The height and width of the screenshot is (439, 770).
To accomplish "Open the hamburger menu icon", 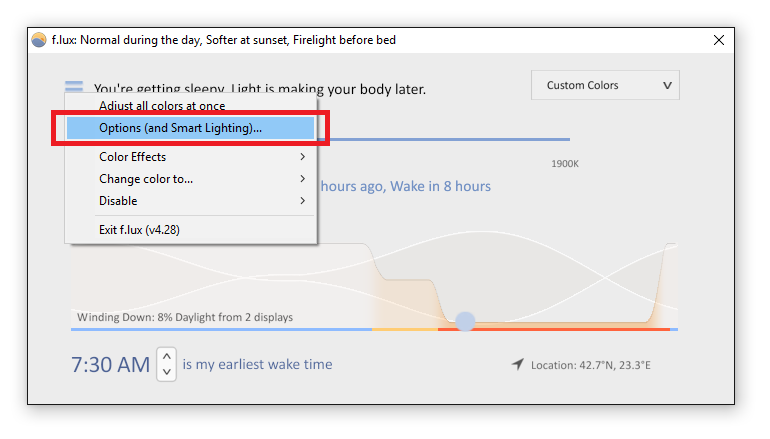I will (74, 86).
